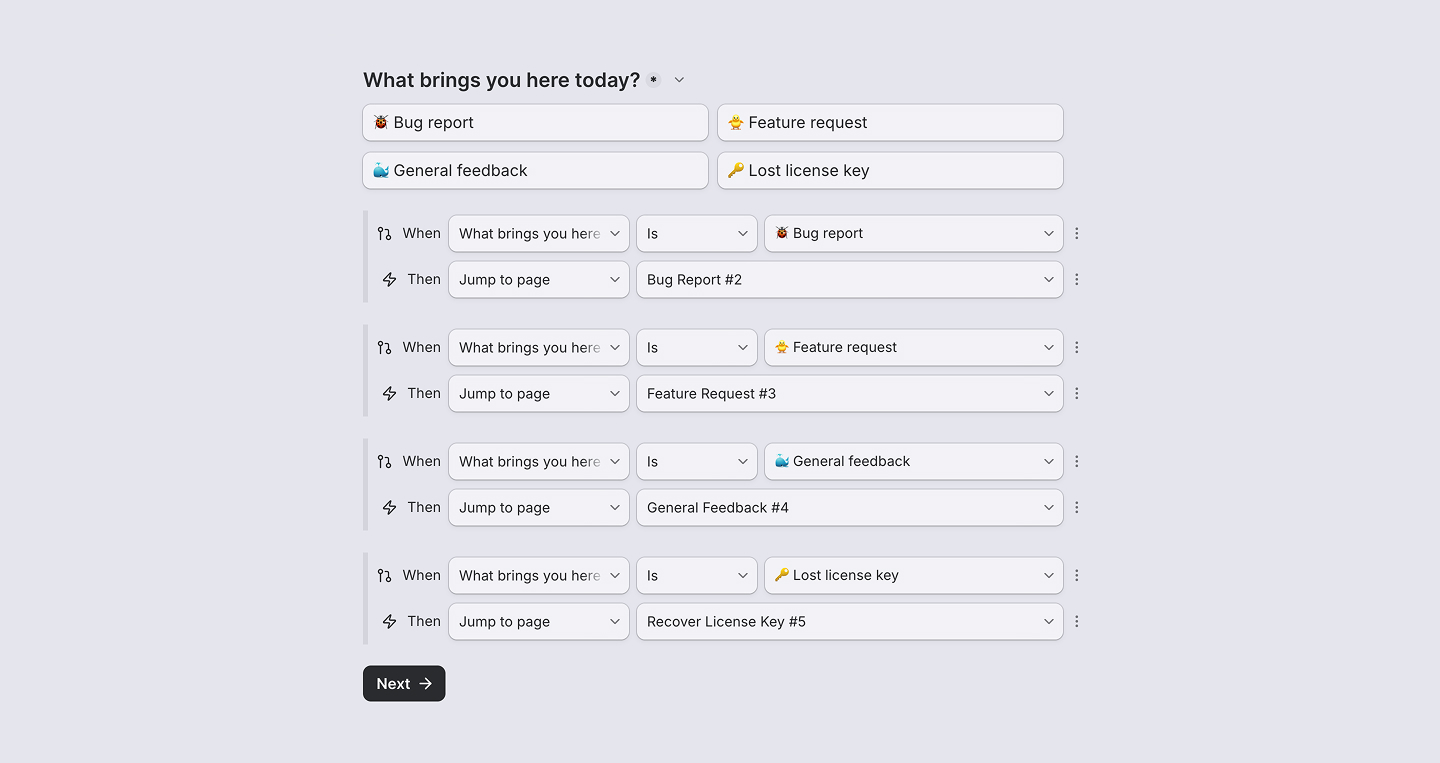The image size is (1440, 763).
Task: Select the Feature request answer option
Action: 890,122
